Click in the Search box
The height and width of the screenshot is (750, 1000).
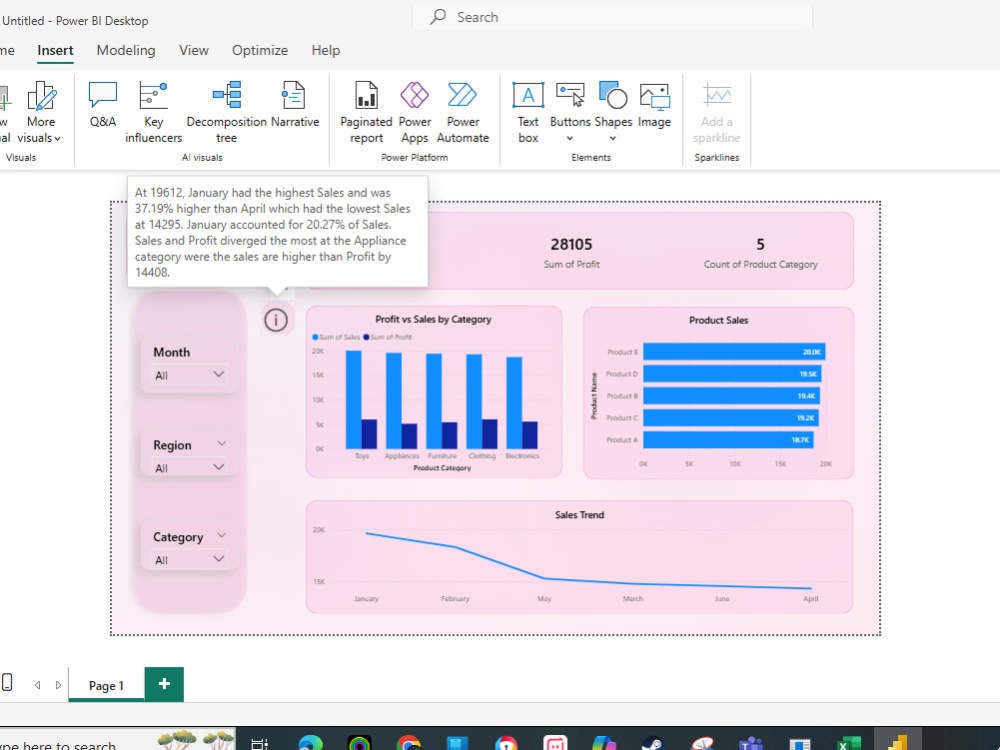click(x=612, y=17)
